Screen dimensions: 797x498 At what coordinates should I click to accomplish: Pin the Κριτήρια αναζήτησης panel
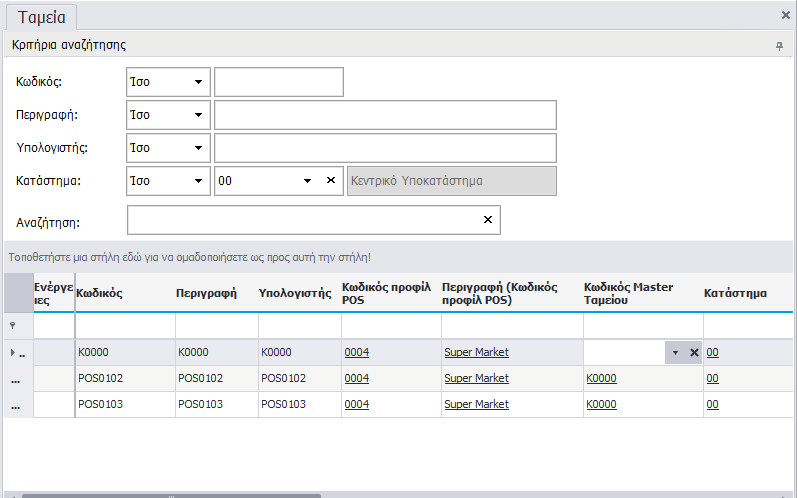pyautogui.click(x=779, y=46)
